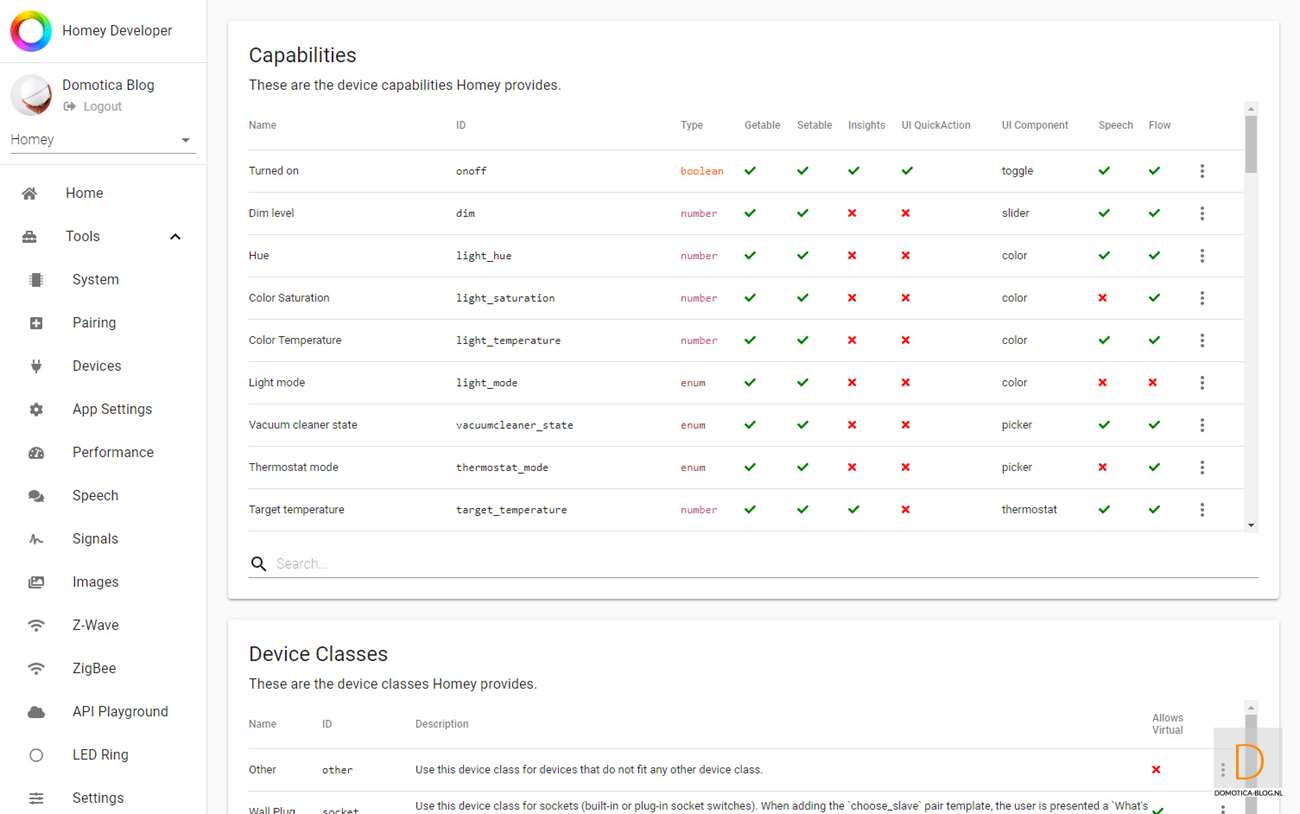Click the LED Ring circle icon

(x=36, y=755)
